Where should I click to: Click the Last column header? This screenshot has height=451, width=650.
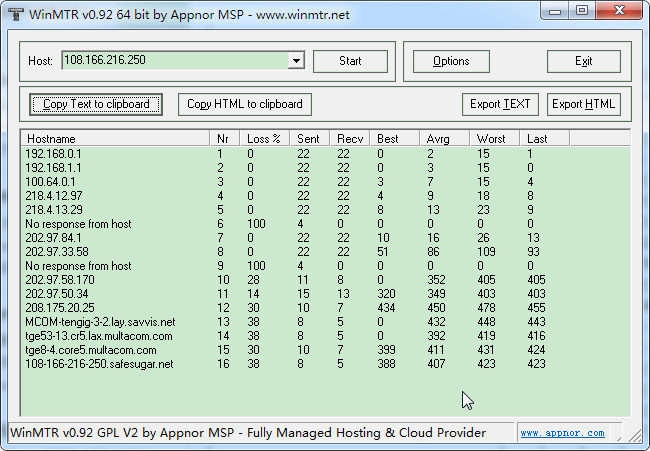click(545, 138)
